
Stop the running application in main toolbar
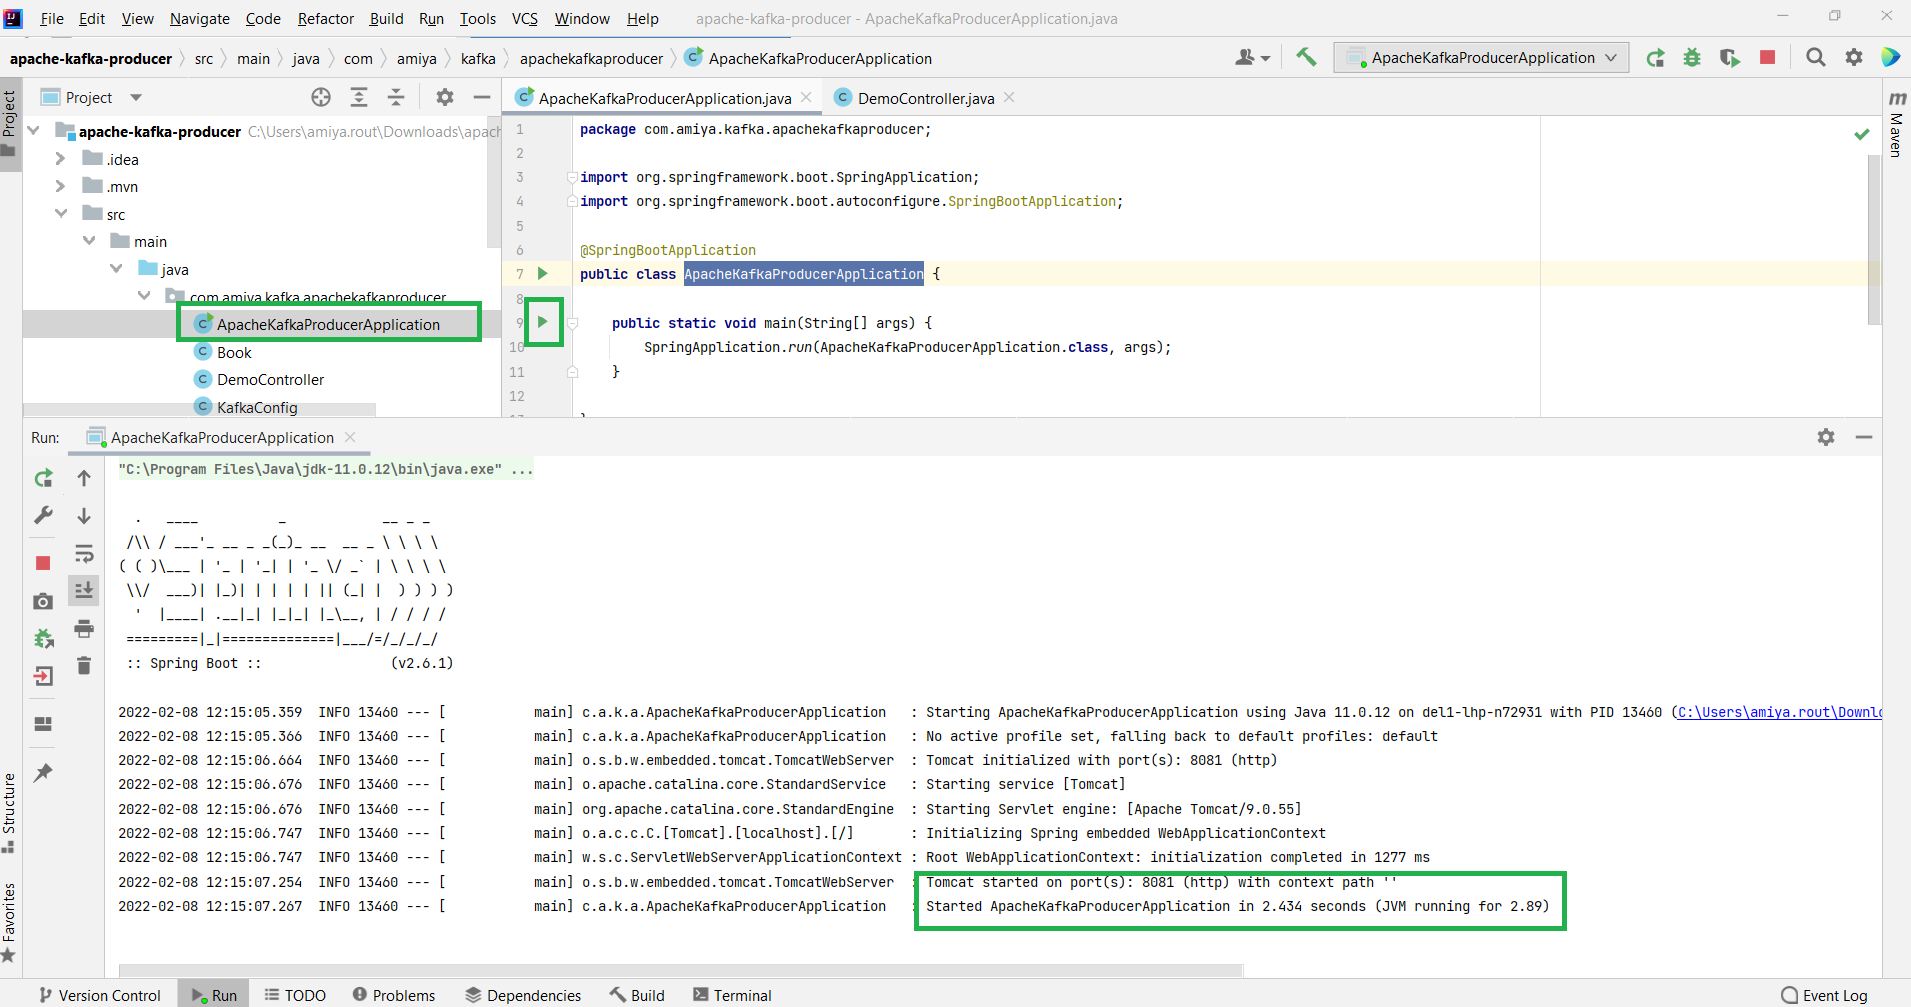(x=1768, y=58)
